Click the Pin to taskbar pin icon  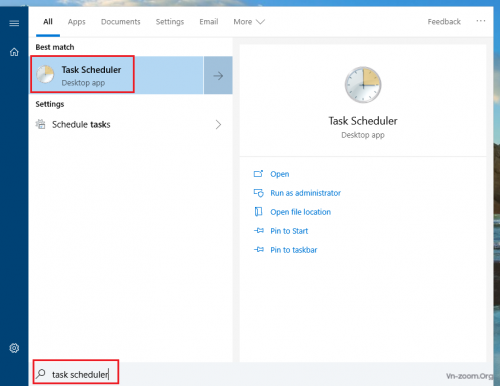259,249
